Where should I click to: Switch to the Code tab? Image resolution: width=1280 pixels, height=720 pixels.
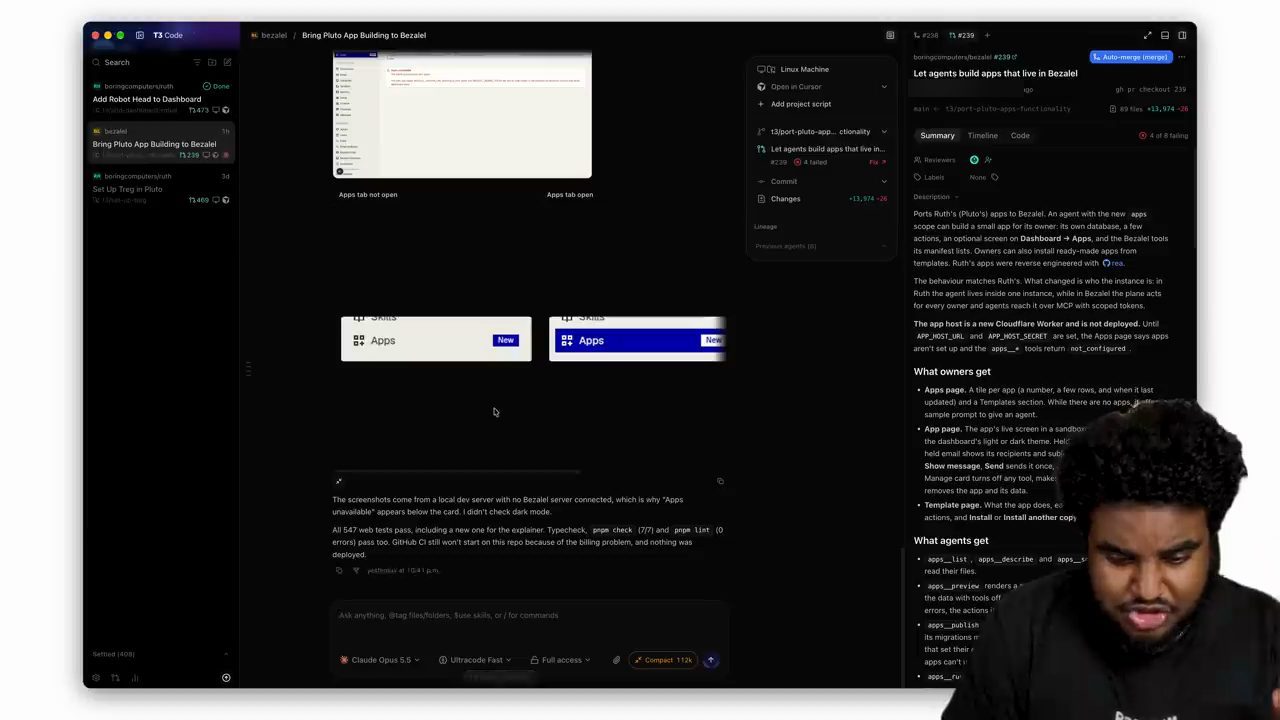(x=1020, y=135)
